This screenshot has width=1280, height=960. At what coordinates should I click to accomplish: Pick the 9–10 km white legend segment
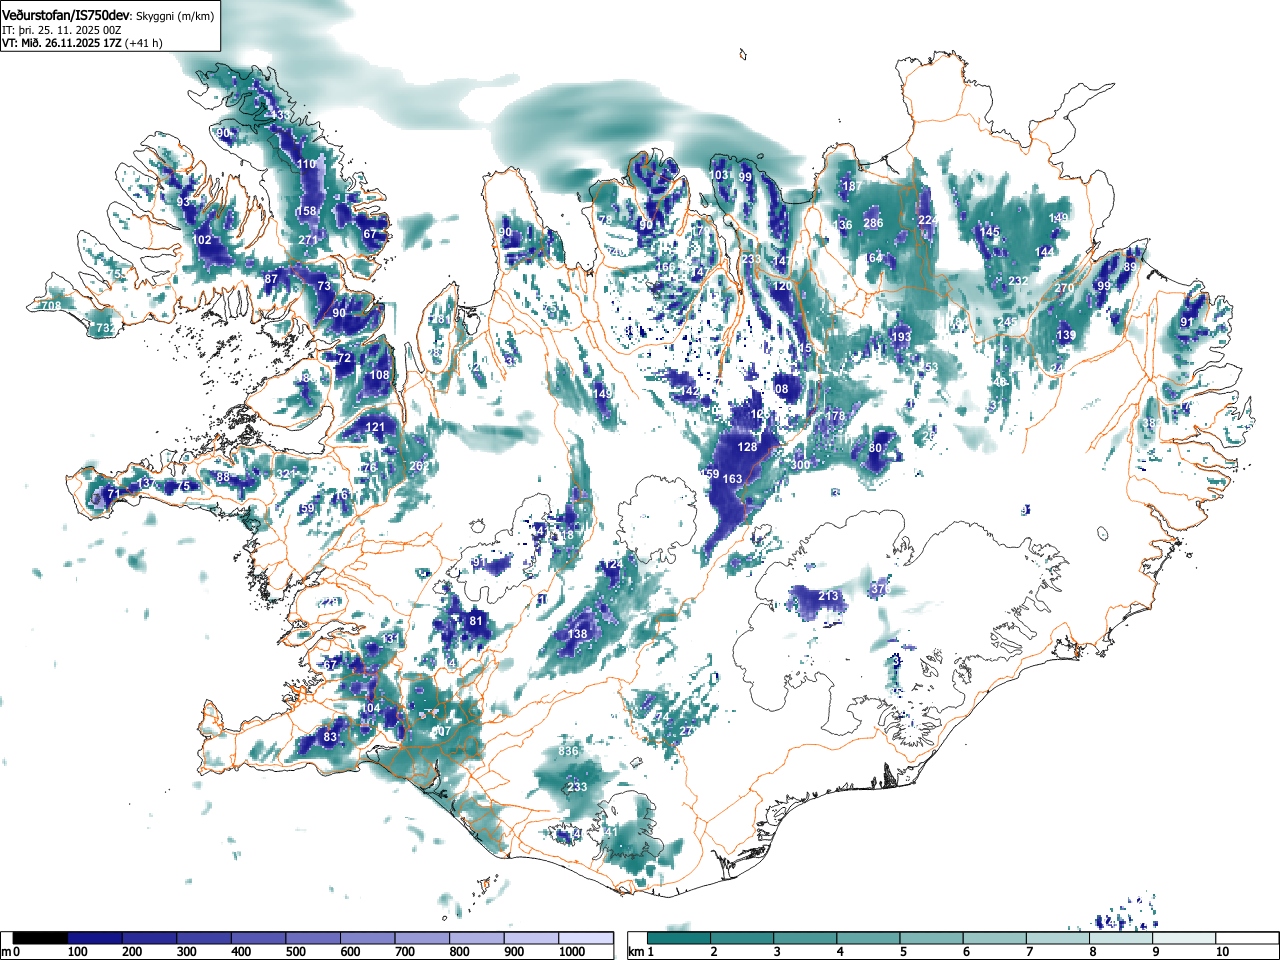[1183, 938]
